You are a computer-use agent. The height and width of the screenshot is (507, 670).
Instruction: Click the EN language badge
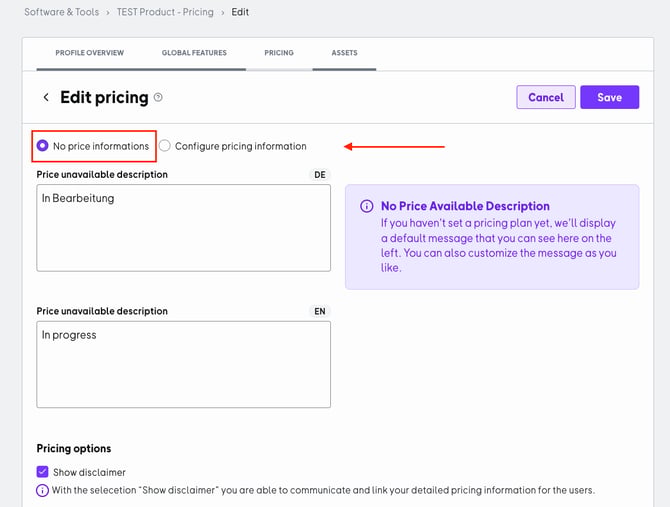[320, 311]
